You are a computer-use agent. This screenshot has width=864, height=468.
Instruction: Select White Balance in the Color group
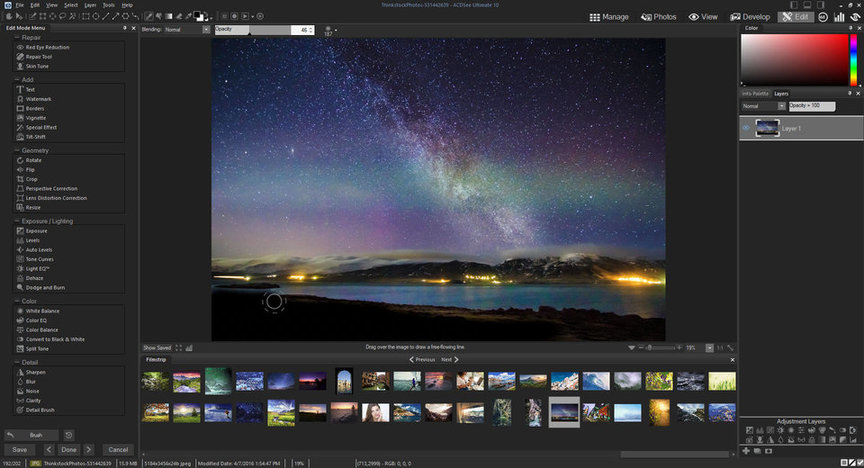tap(40, 311)
